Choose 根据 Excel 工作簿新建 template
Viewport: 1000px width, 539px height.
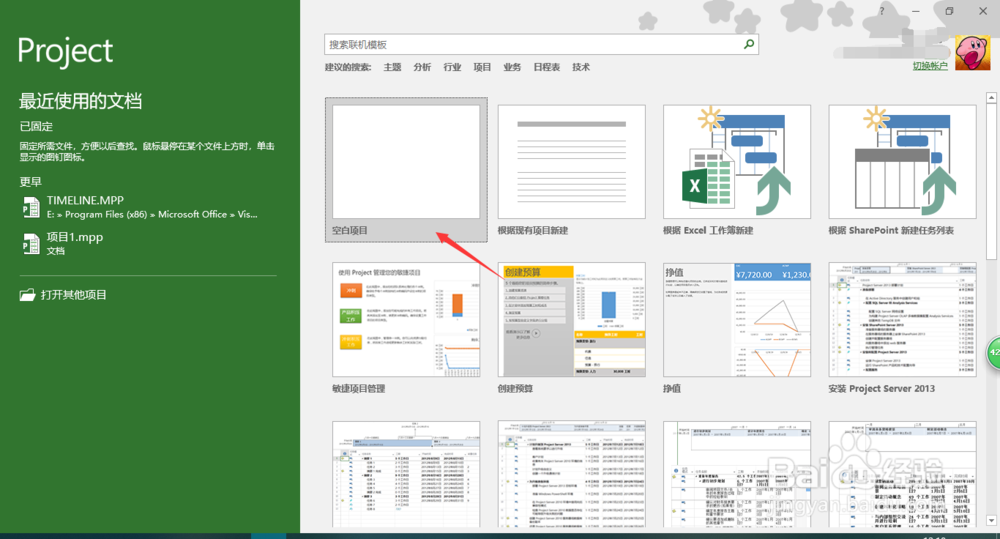pyautogui.click(x=737, y=170)
